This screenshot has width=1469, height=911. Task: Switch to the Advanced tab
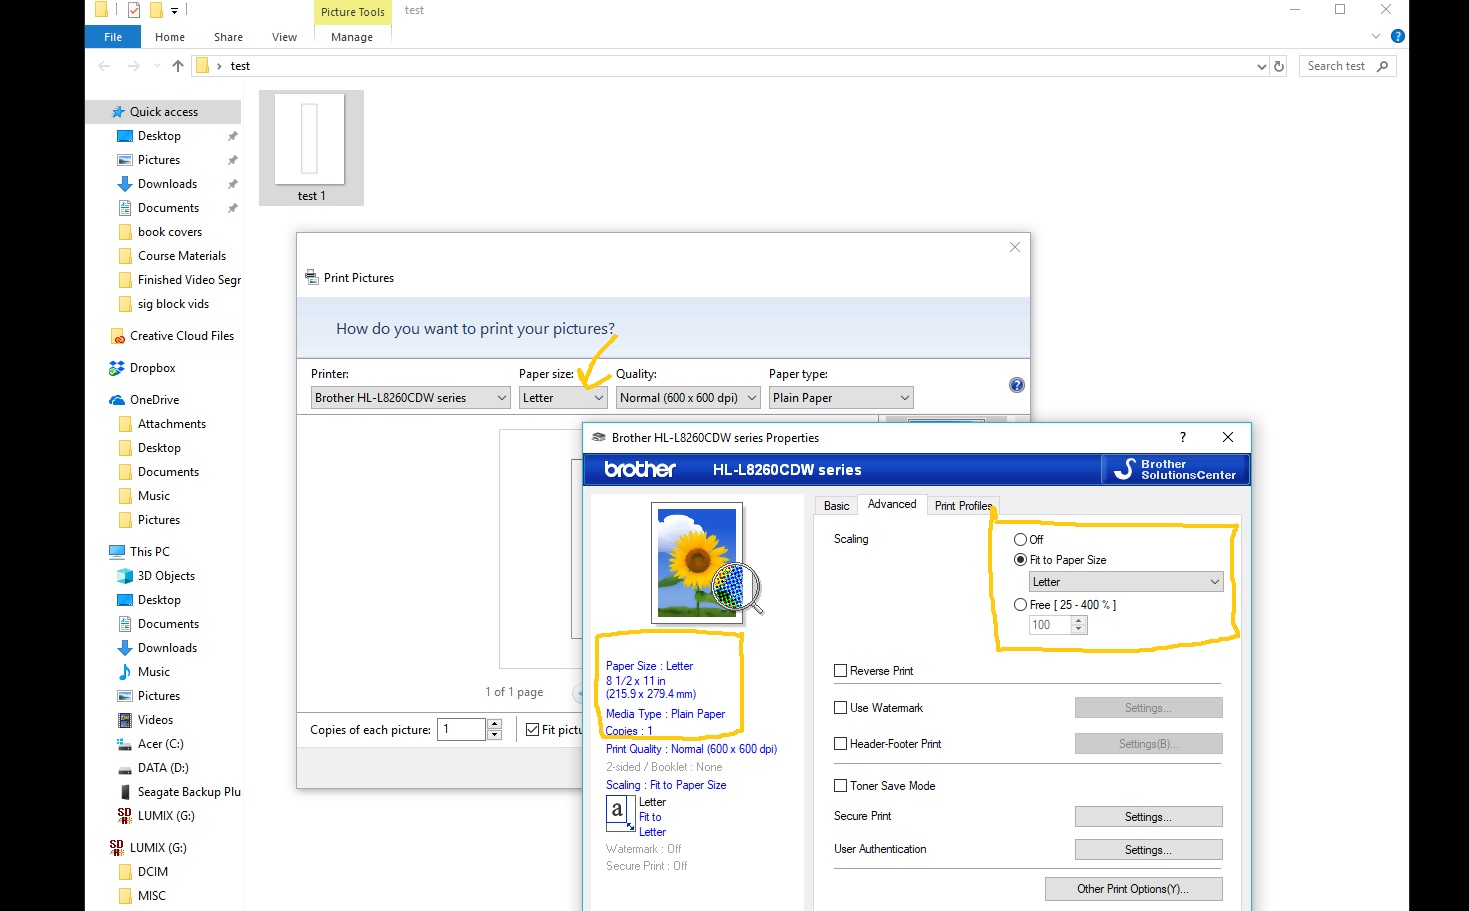point(892,504)
